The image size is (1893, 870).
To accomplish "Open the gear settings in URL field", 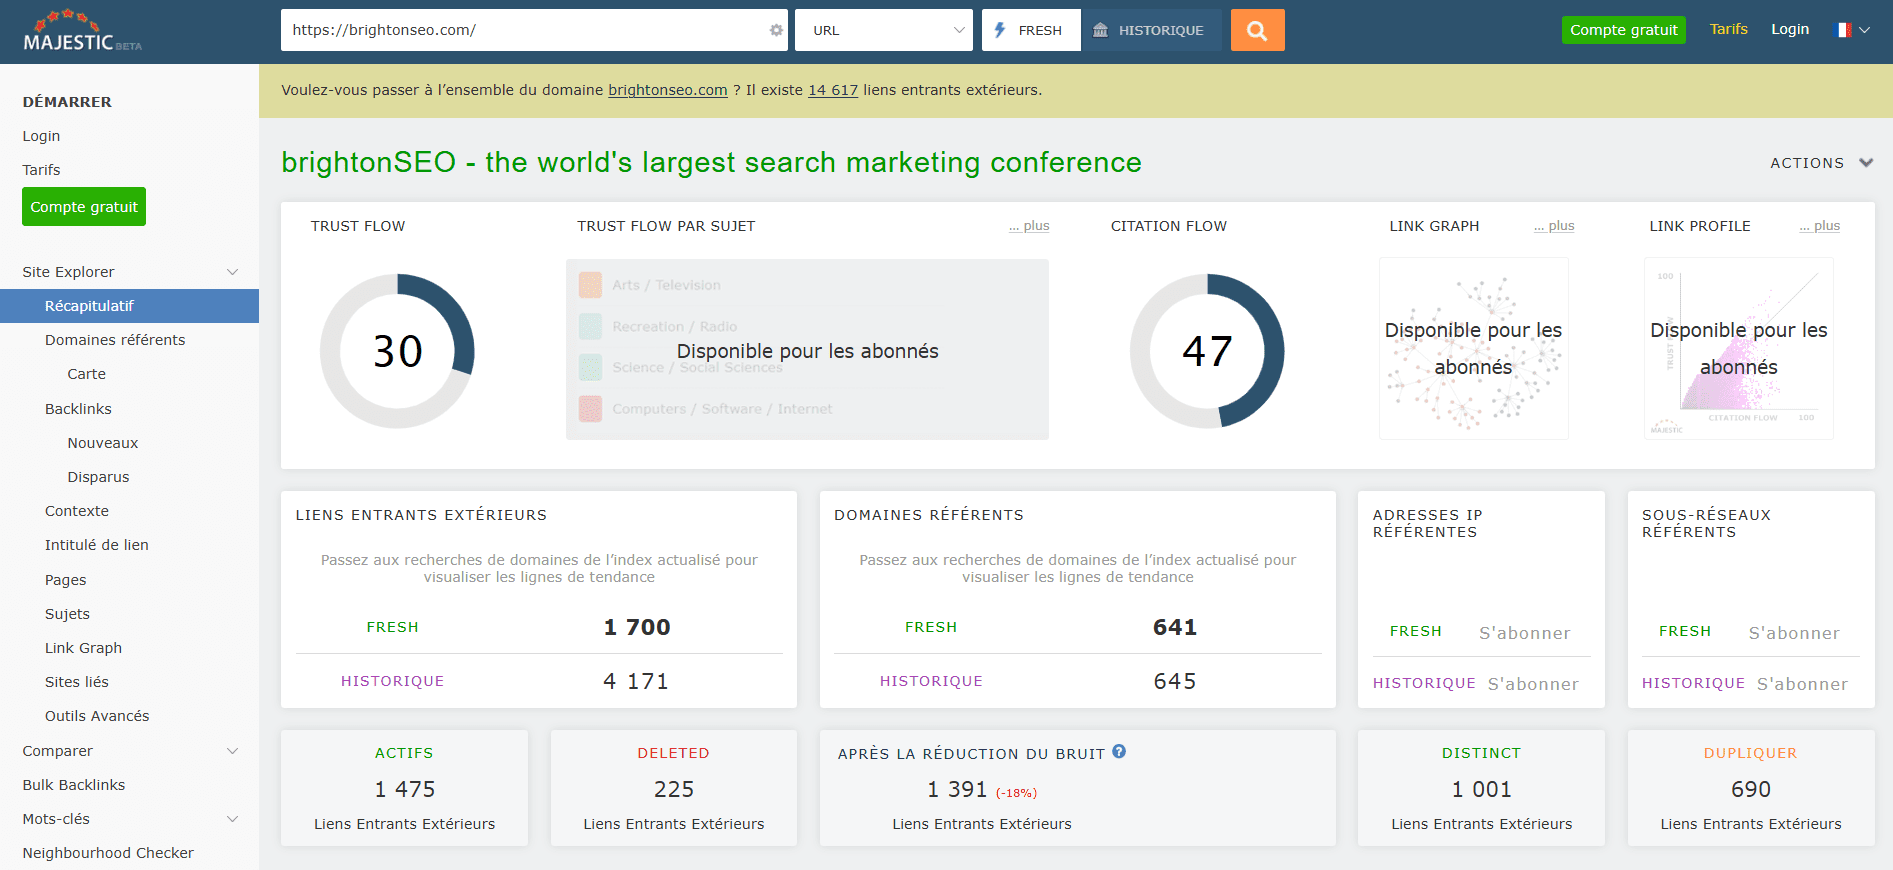I will click(x=776, y=30).
